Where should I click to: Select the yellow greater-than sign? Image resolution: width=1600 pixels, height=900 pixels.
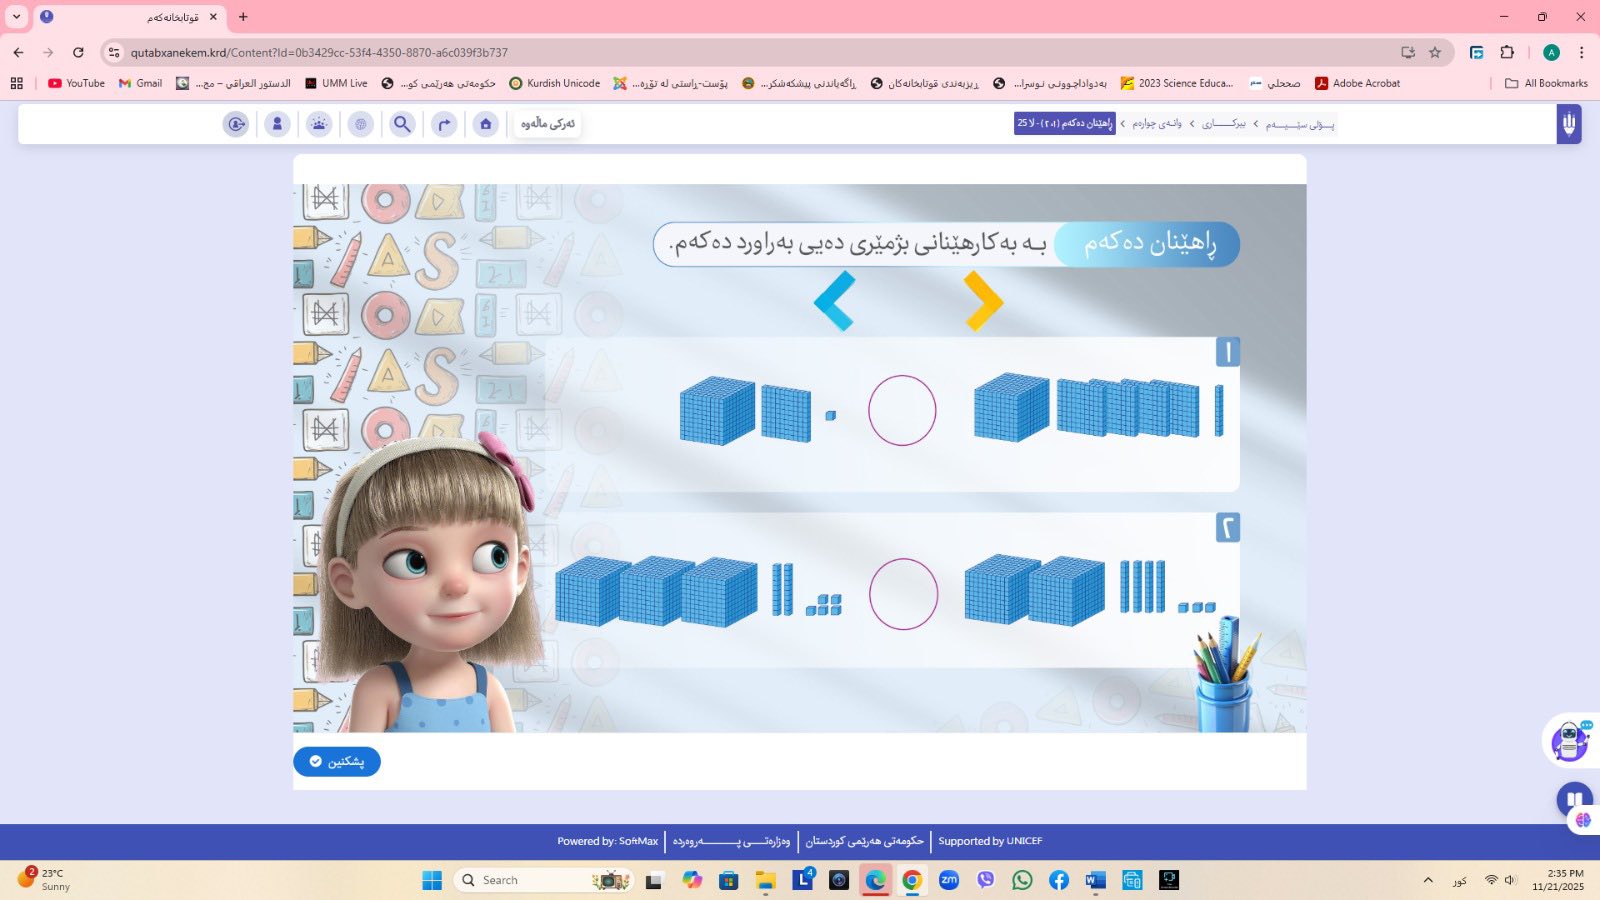tap(983, 301)
